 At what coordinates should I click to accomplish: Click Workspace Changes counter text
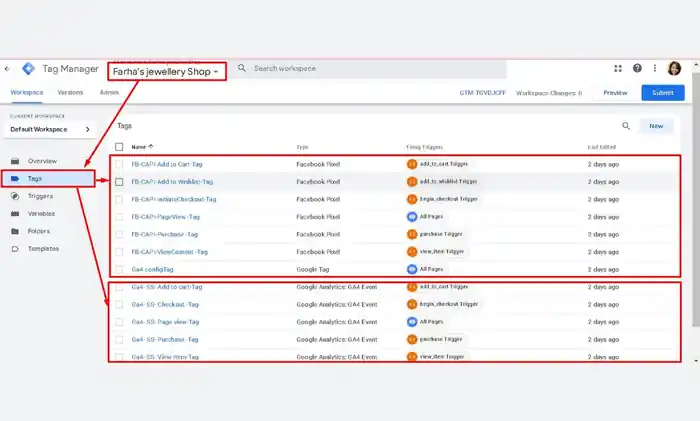point(549,93)
